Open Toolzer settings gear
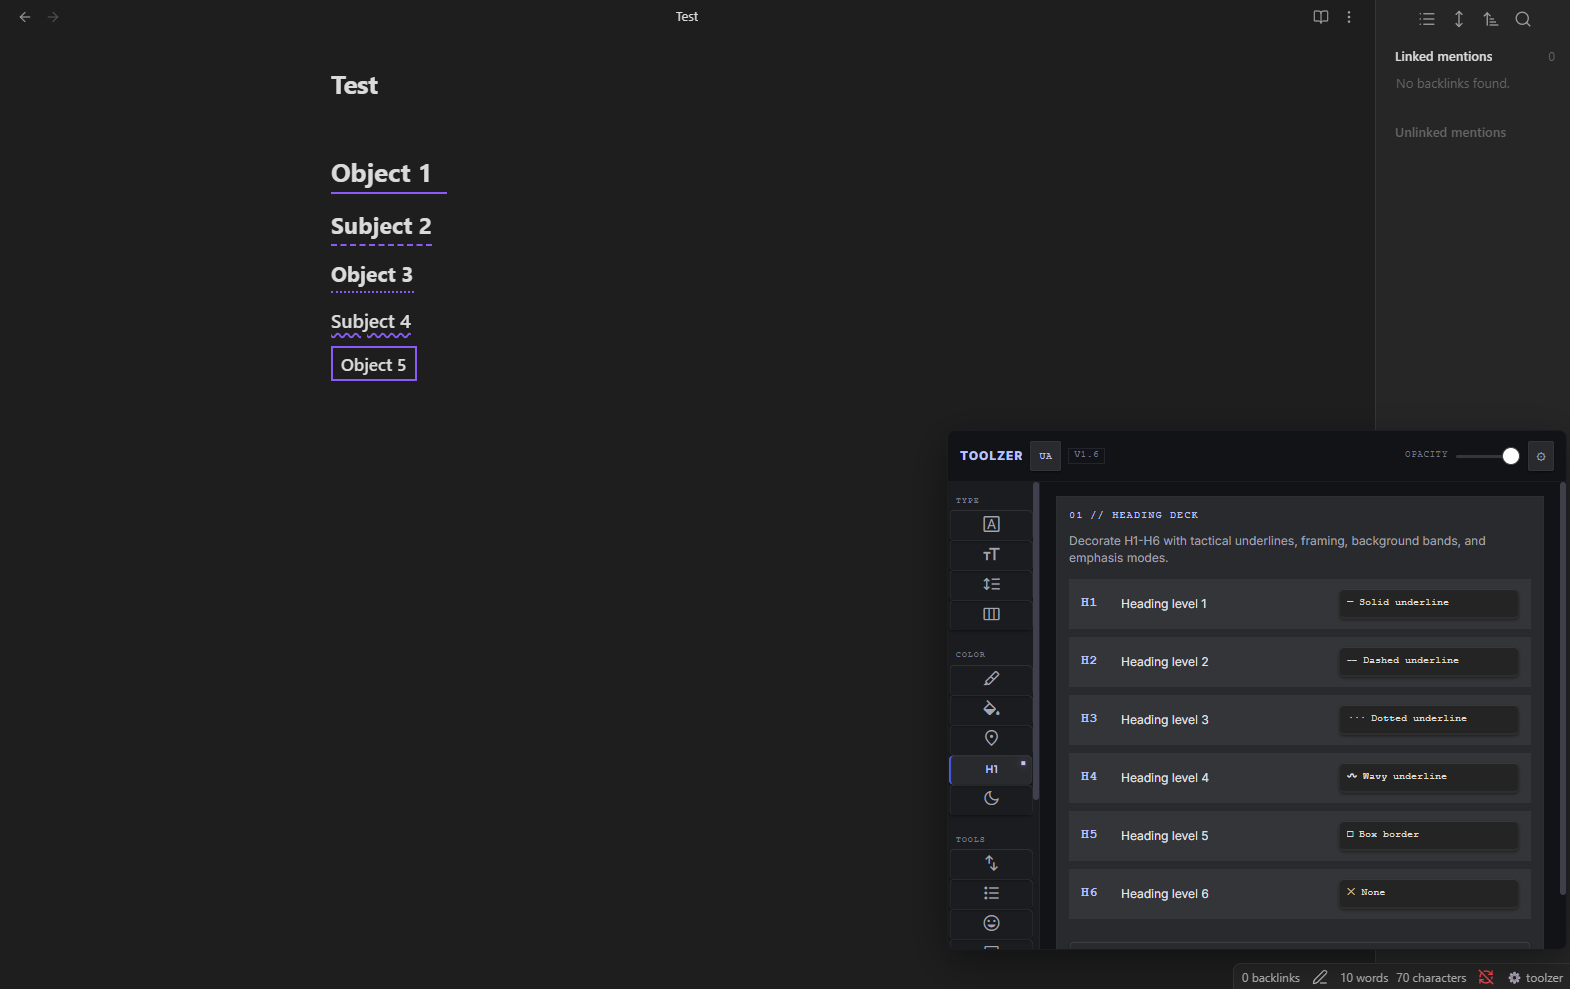Viewport: 1570px width, 989px height. 1541,456
